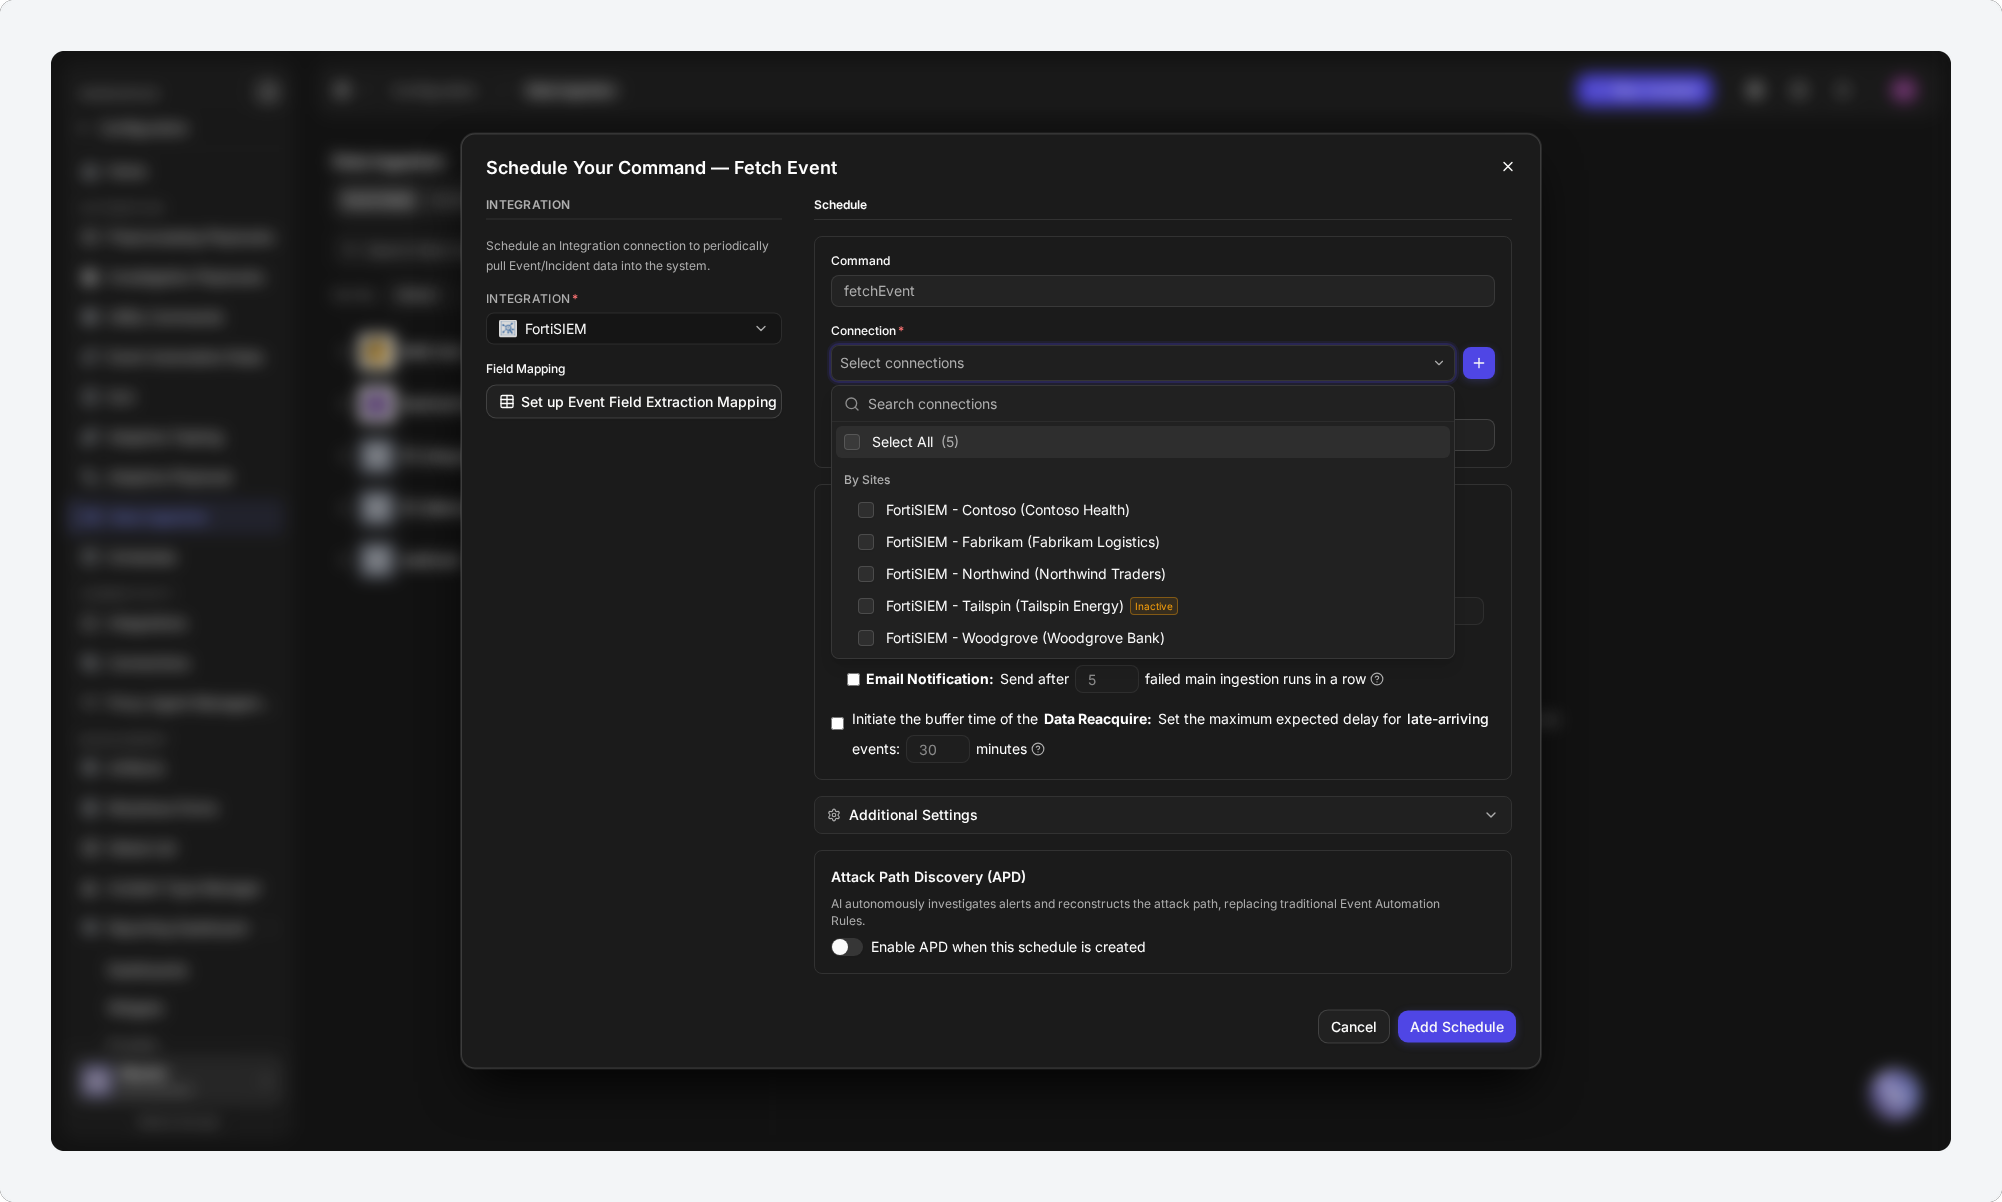Click the Cancel button
Screen dimensions: 2002x1202
(x=1353, y=1027)
